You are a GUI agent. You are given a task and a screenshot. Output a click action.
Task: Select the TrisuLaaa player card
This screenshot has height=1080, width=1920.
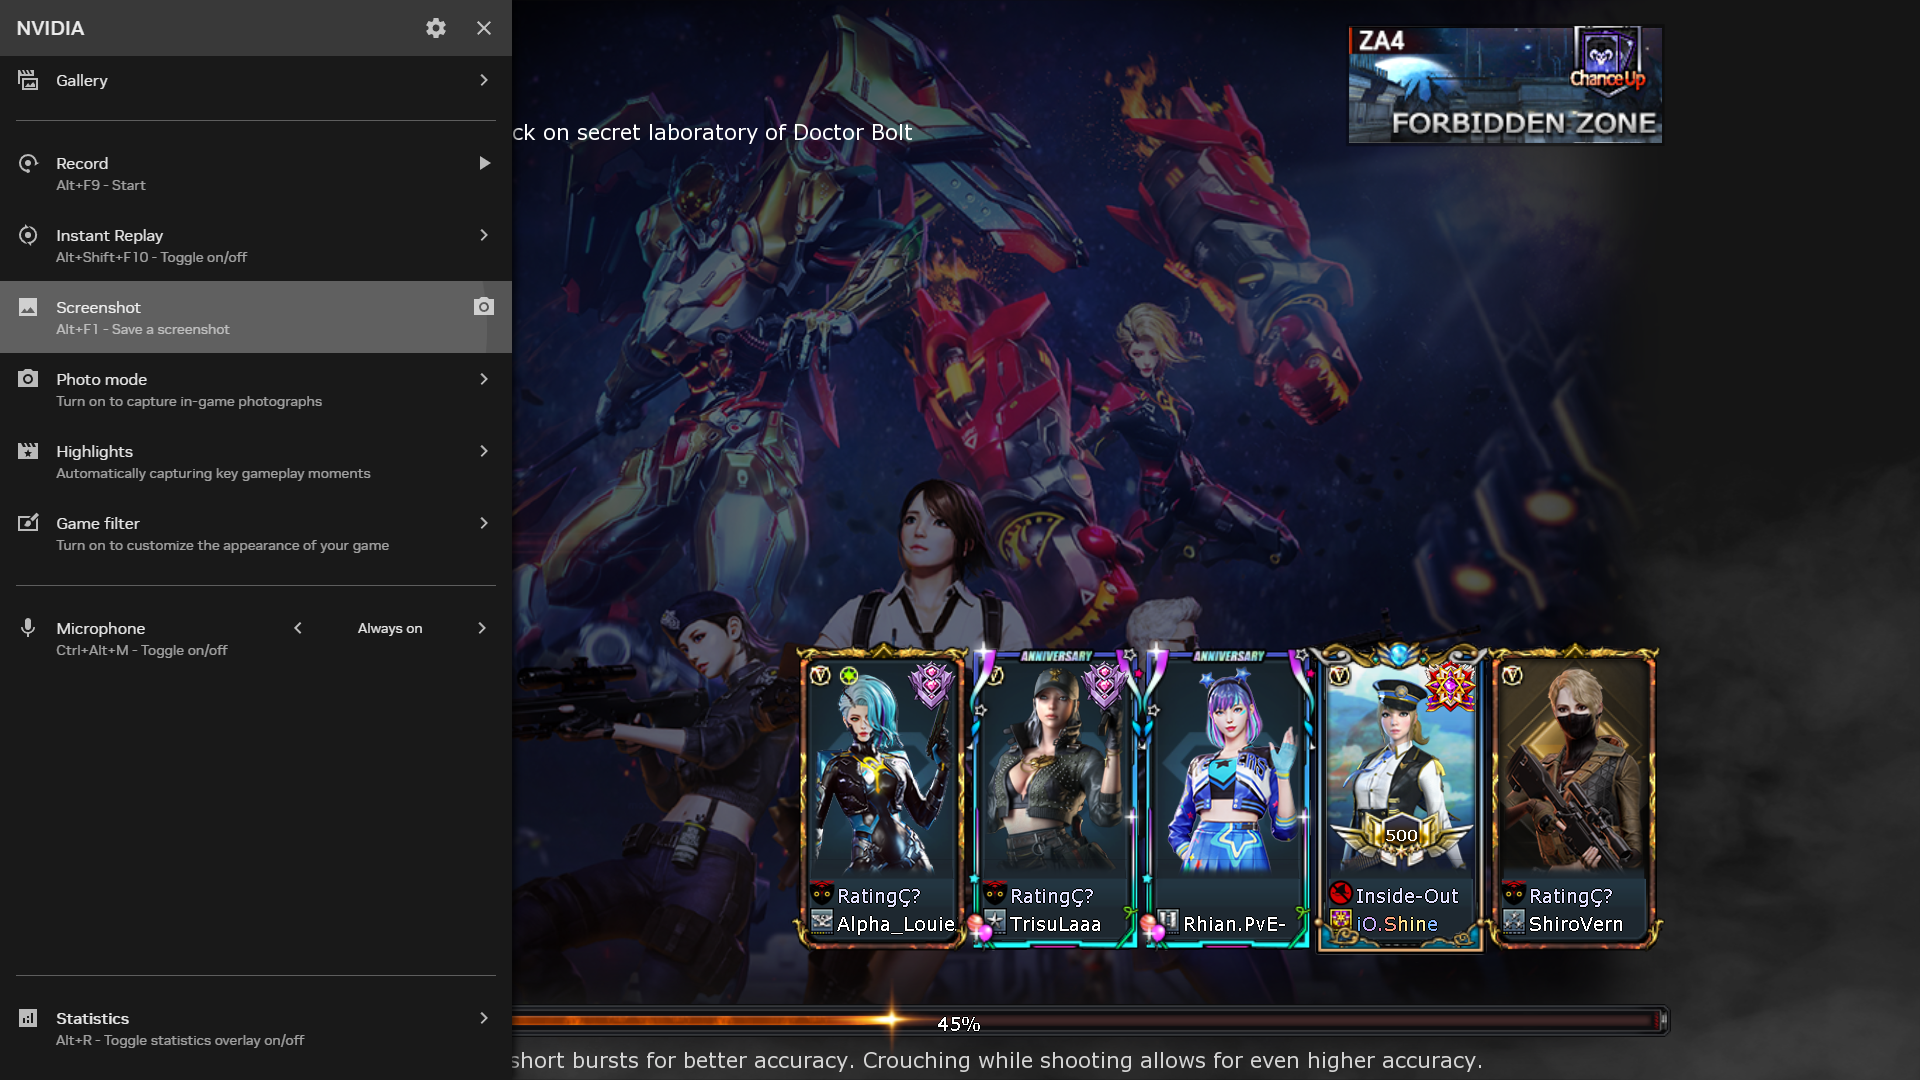point(1055,797)
